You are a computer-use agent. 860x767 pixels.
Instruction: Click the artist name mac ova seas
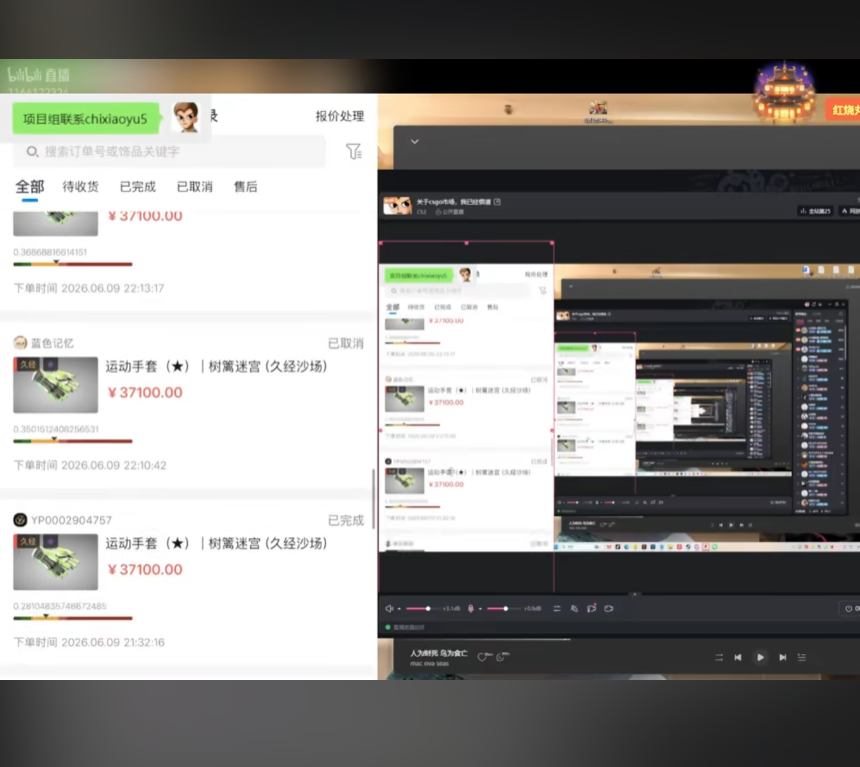(429, 663)
